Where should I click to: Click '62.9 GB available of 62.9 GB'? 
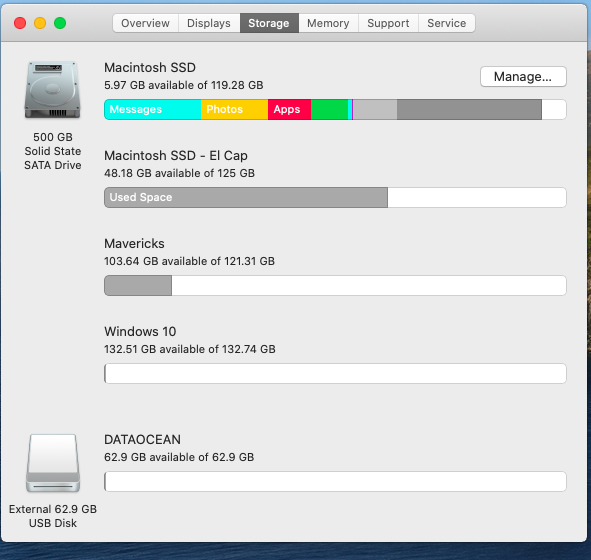tap(179, 457)
